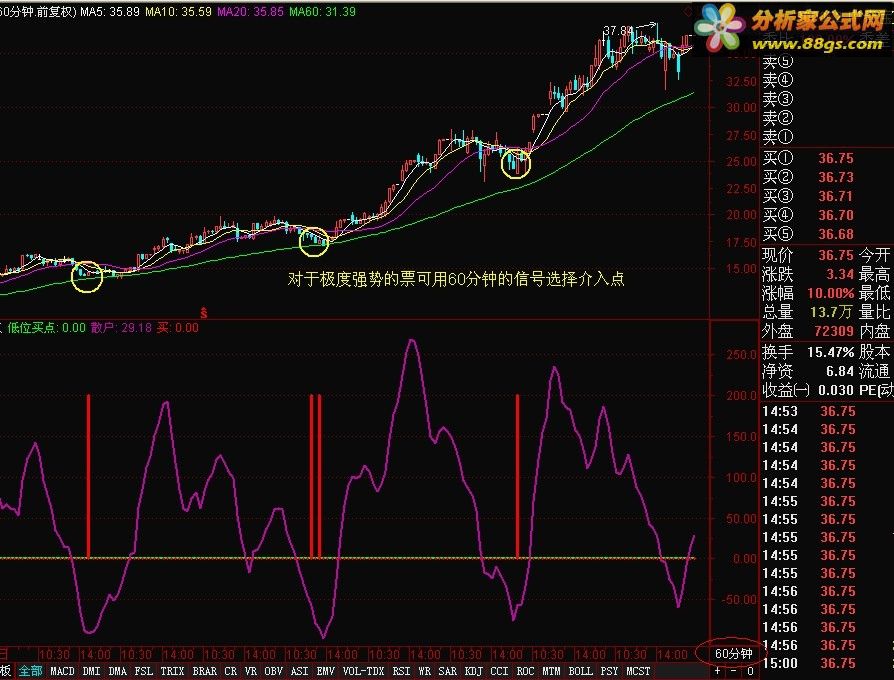Open the PSY indicator tab
The image size is (894, 680).
coord(609,671)
